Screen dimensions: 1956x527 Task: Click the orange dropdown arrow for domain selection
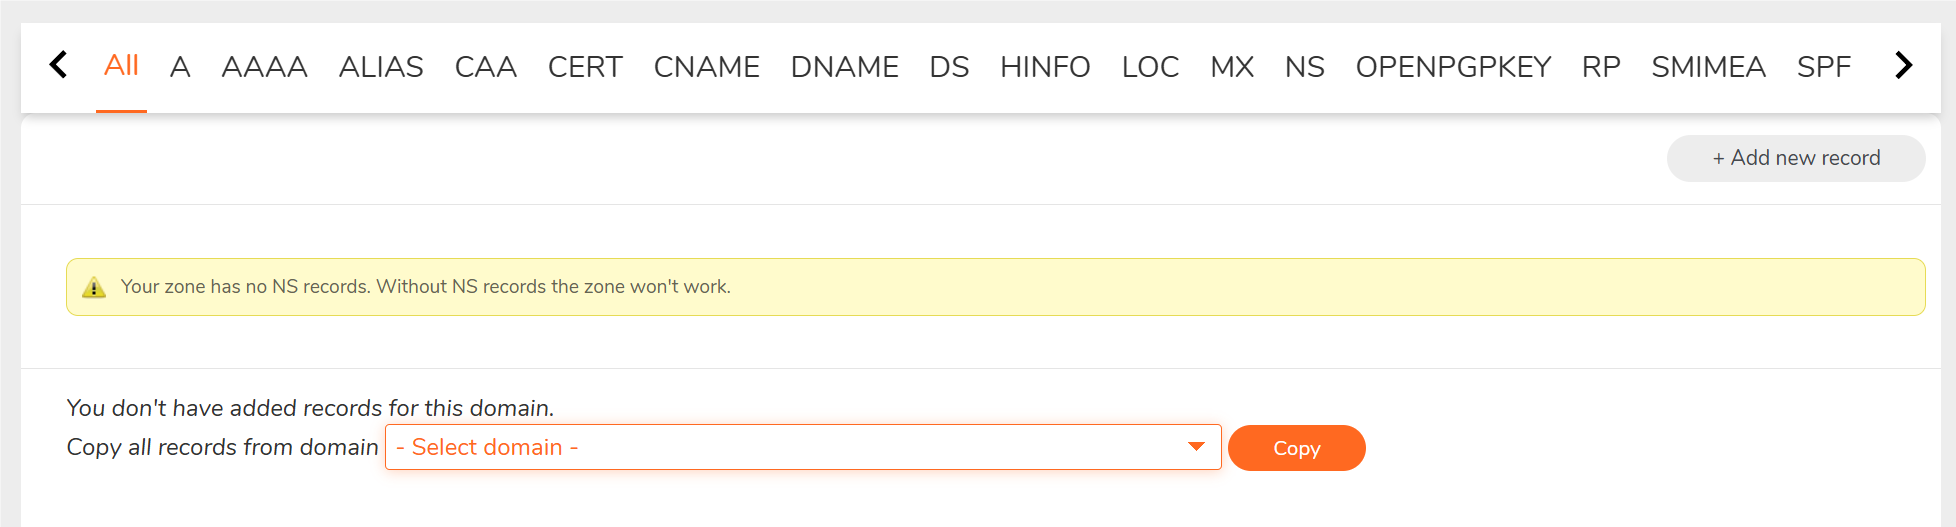(1196, 447)
